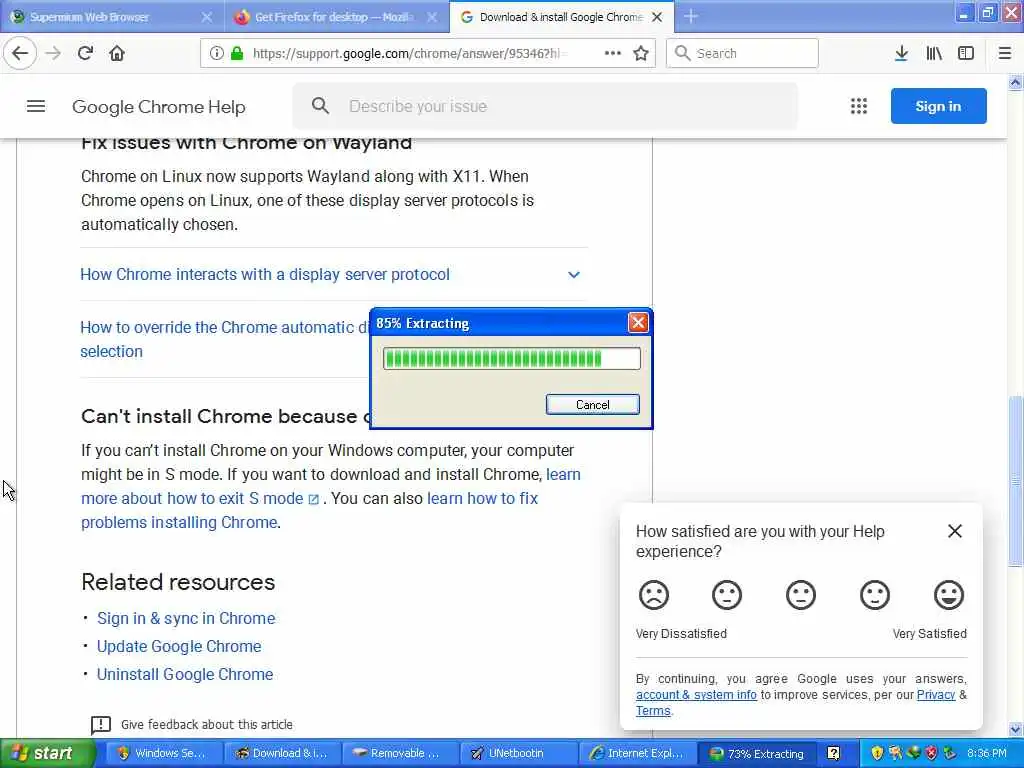Select the neutral face rating
Viewport: 1024px width, 768px height.
pos(801,595)
